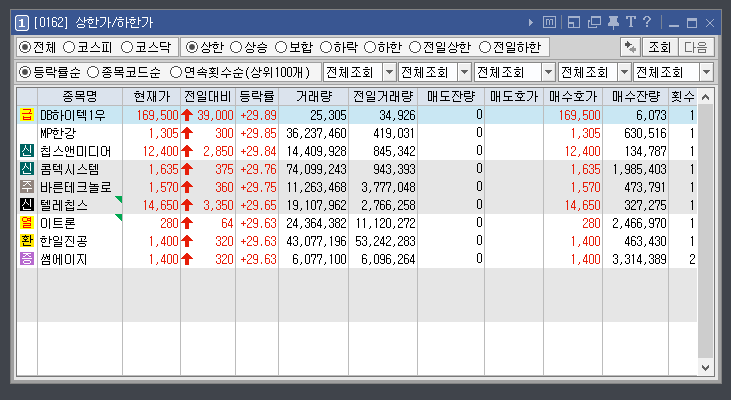Click the vertical scrollbar track of table

tap(705, 232)
